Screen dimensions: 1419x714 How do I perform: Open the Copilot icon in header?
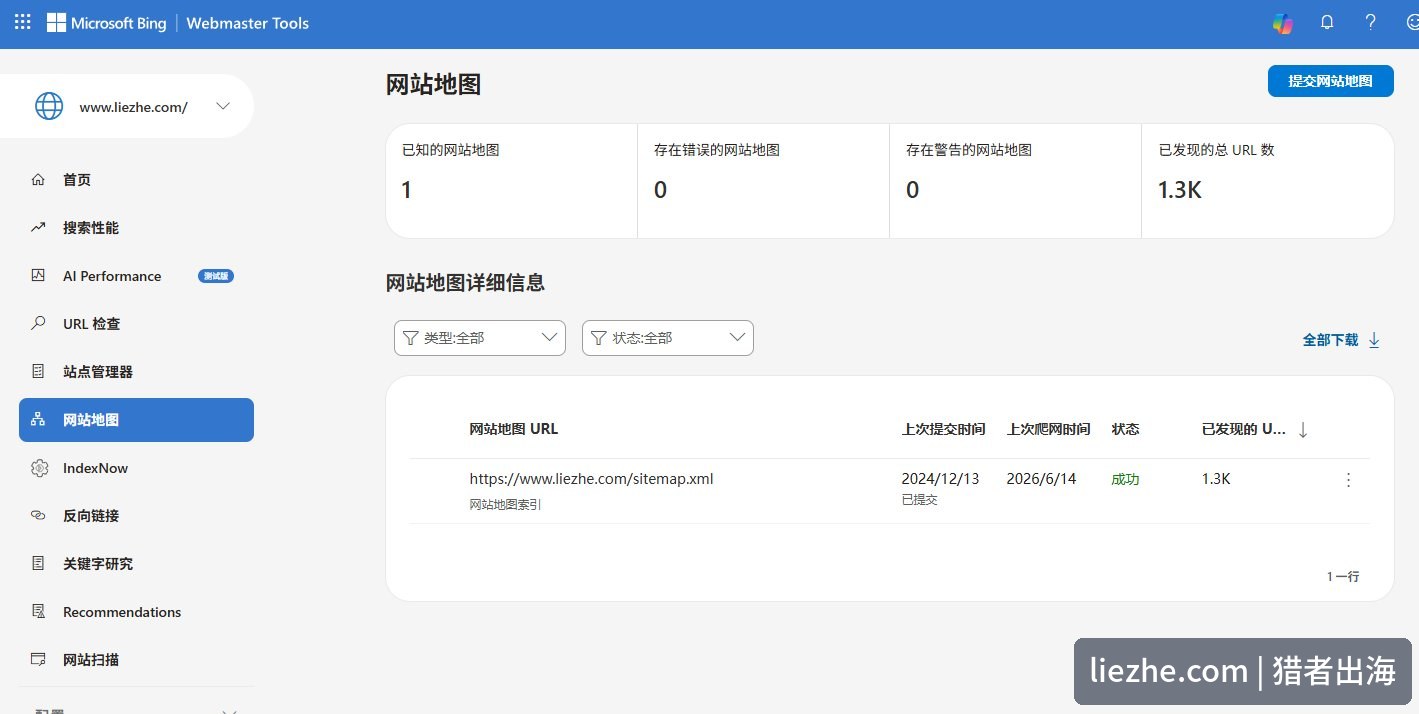pos(1282,23)
